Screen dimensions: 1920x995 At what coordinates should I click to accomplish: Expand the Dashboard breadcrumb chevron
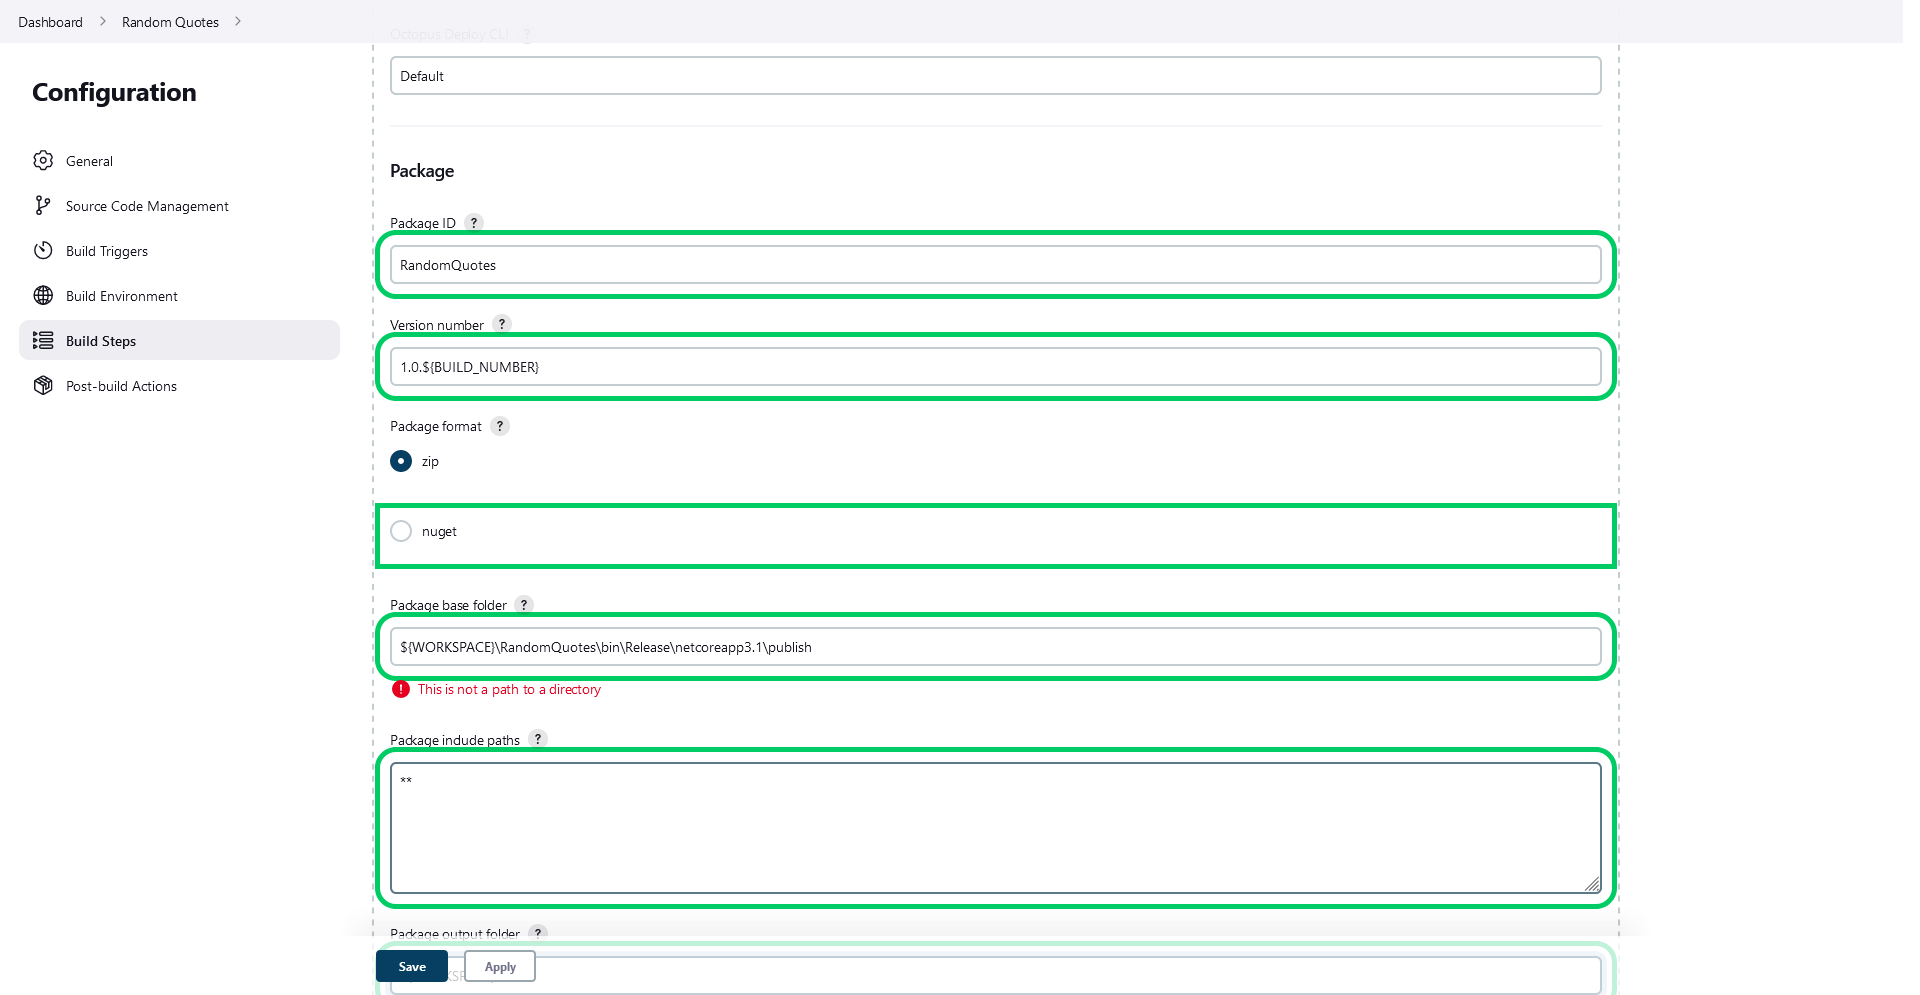pos(102,21)
